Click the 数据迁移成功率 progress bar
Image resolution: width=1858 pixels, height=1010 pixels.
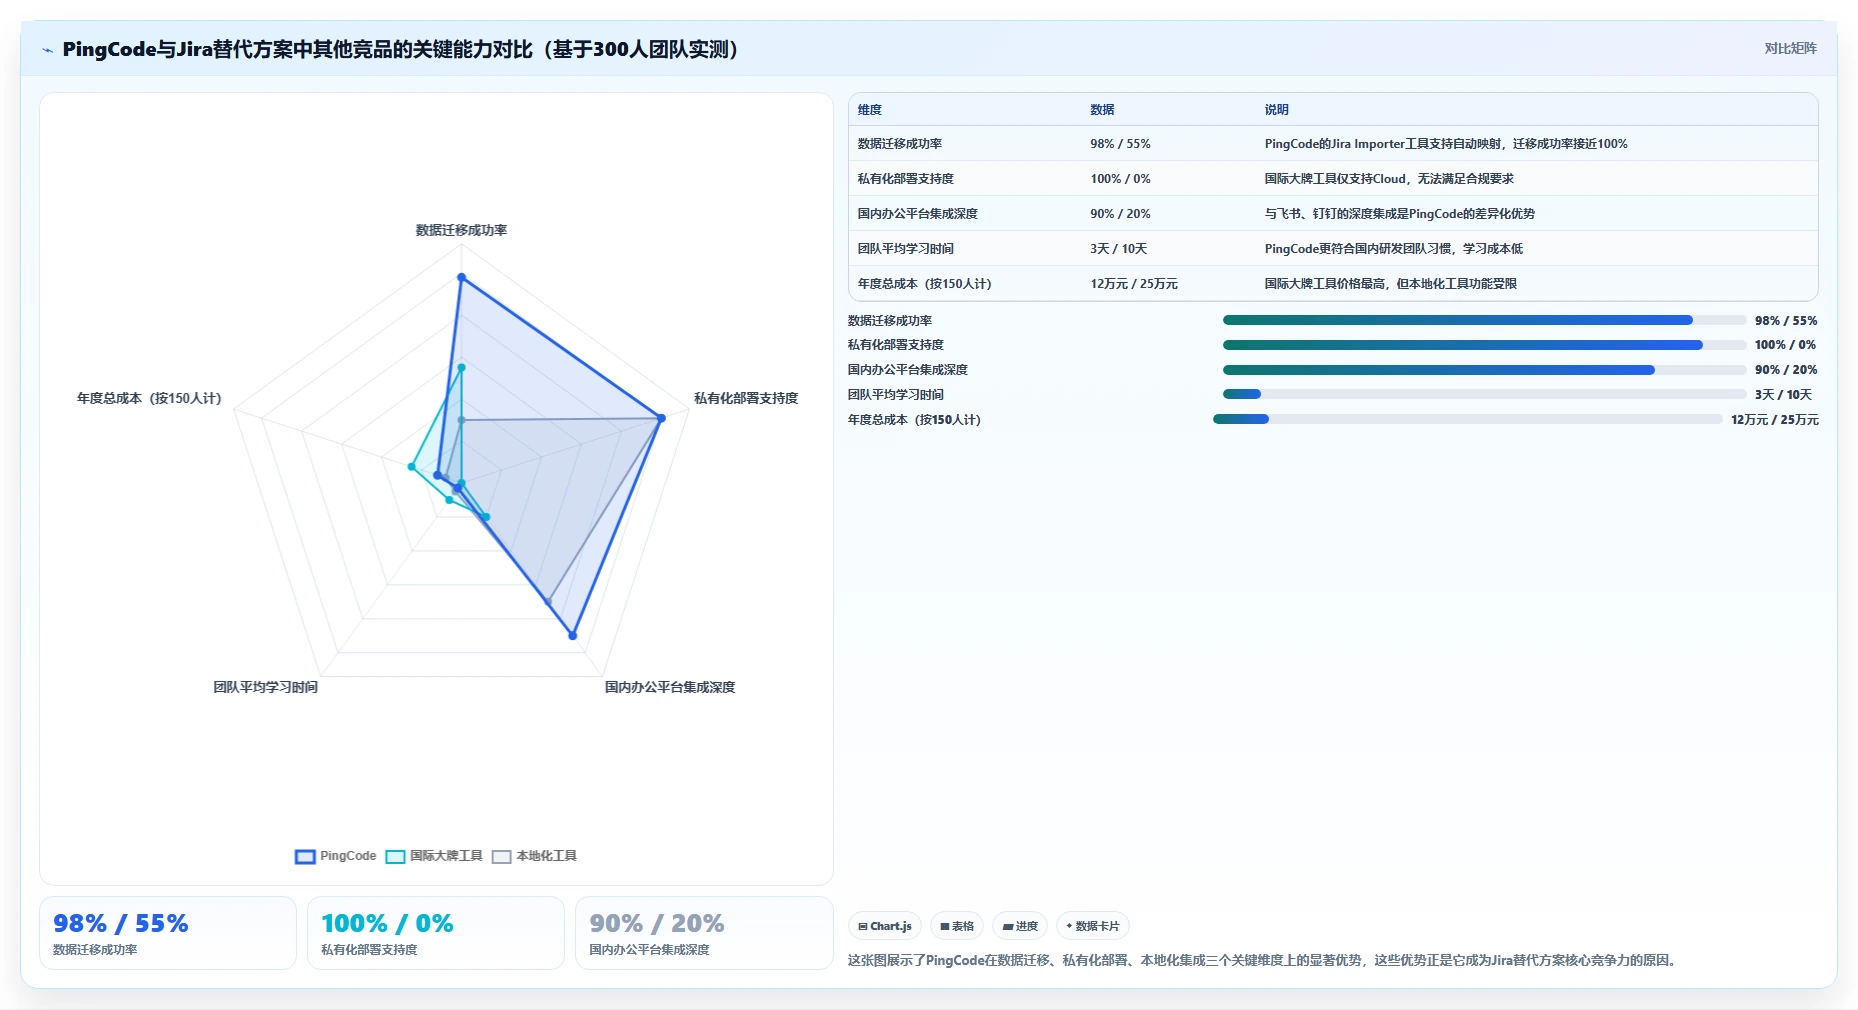[1484, 320]
